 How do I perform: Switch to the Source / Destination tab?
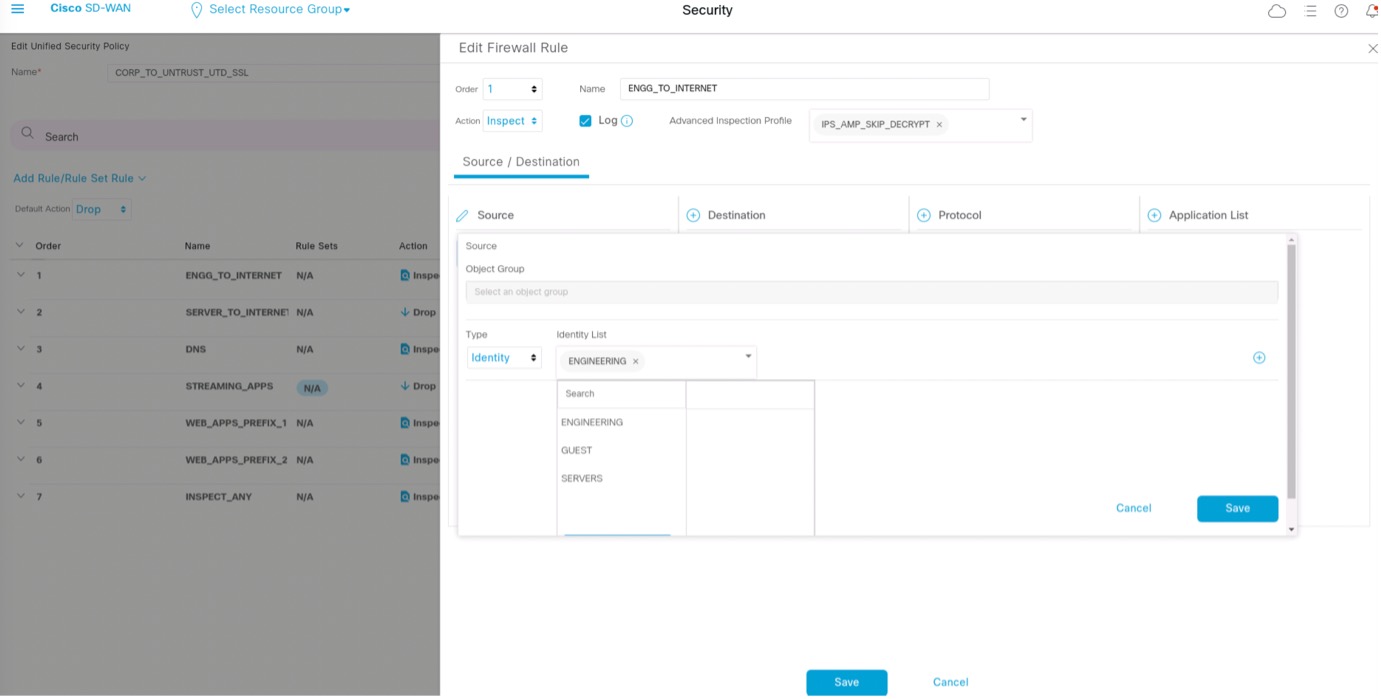tap(520, 161)
